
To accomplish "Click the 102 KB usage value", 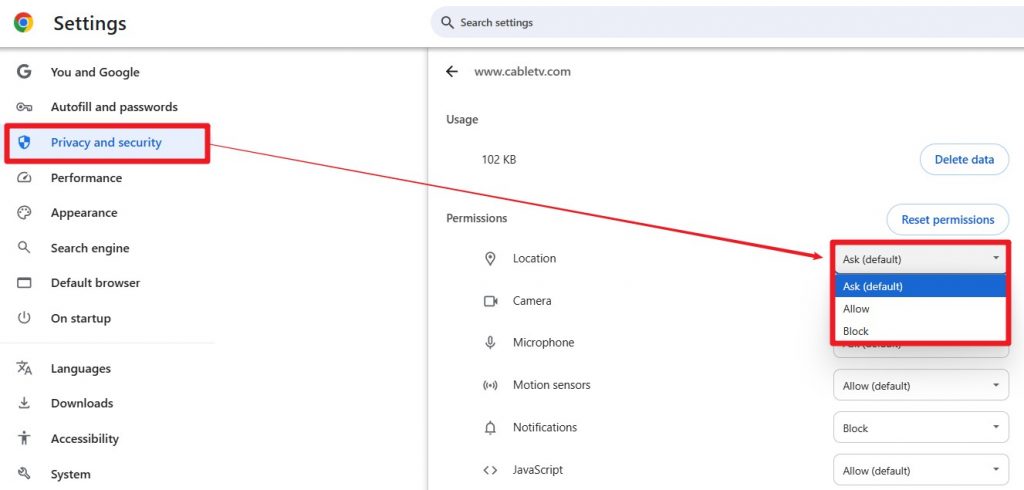I will (499, 159).
